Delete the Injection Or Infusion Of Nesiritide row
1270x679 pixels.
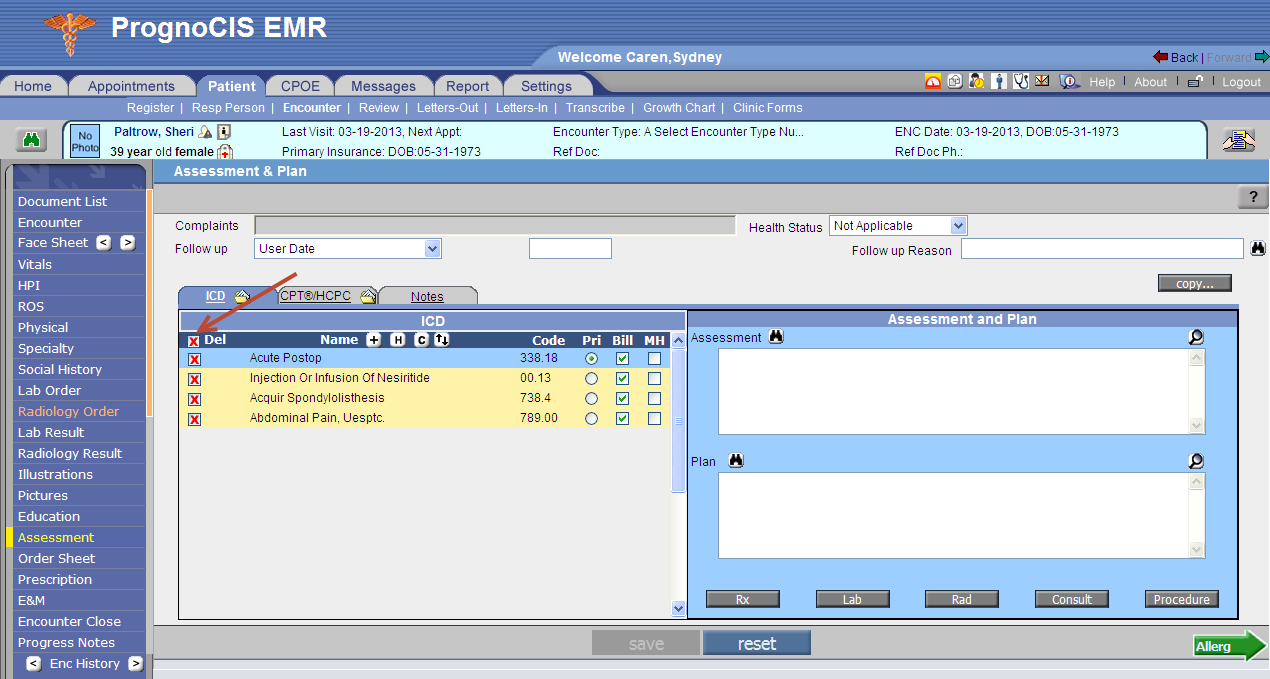click(194, 379)
